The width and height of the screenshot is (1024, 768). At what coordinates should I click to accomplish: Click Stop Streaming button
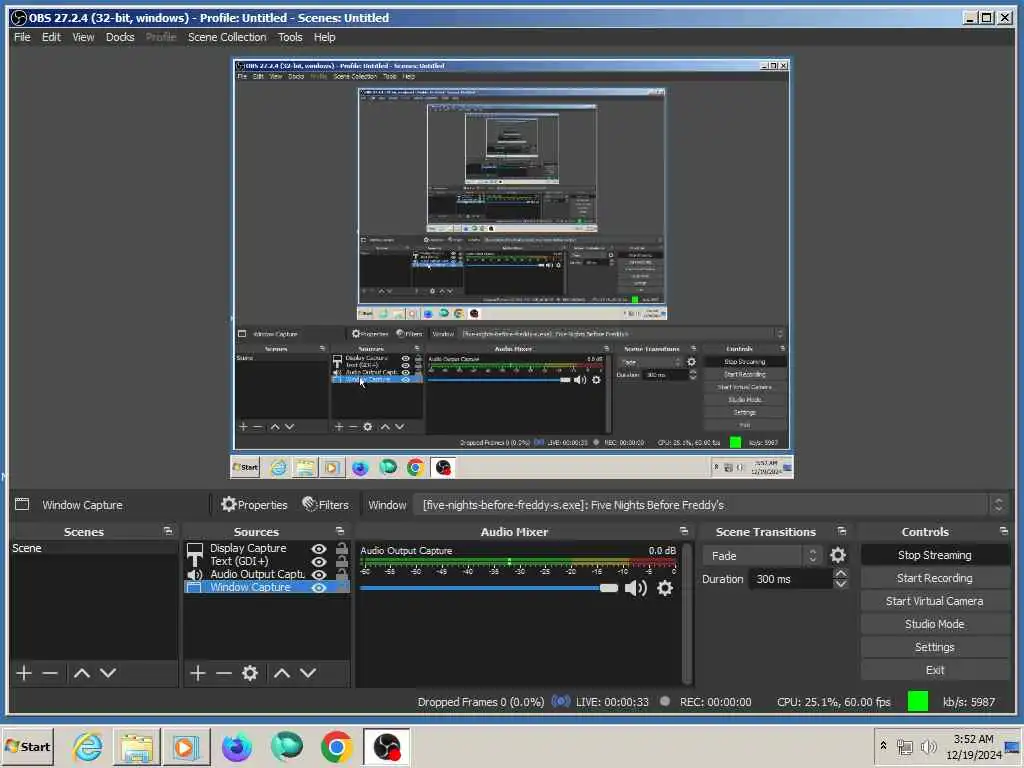pyautogui.click(x=935, y=555)
